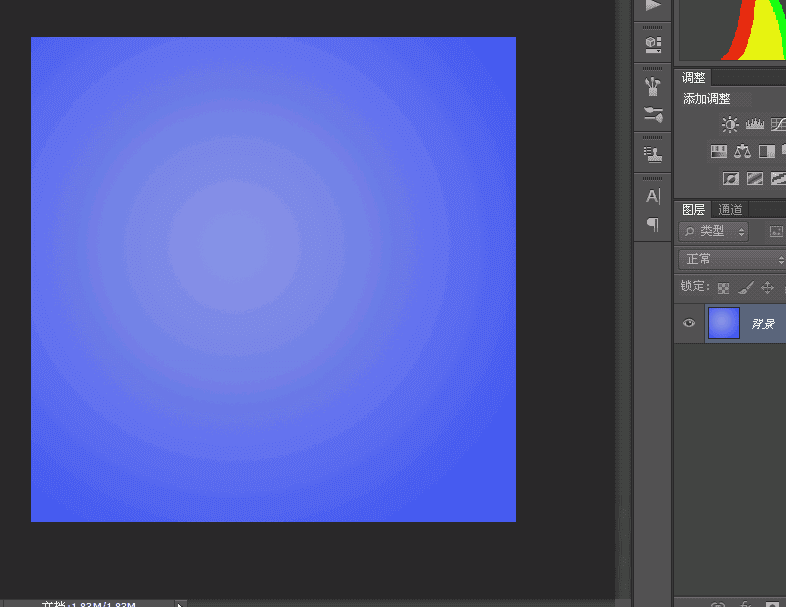Viewport: 786px width, 607px height.
Task: Click the 背景 layer thumbnail
Action: coord(723,323)
